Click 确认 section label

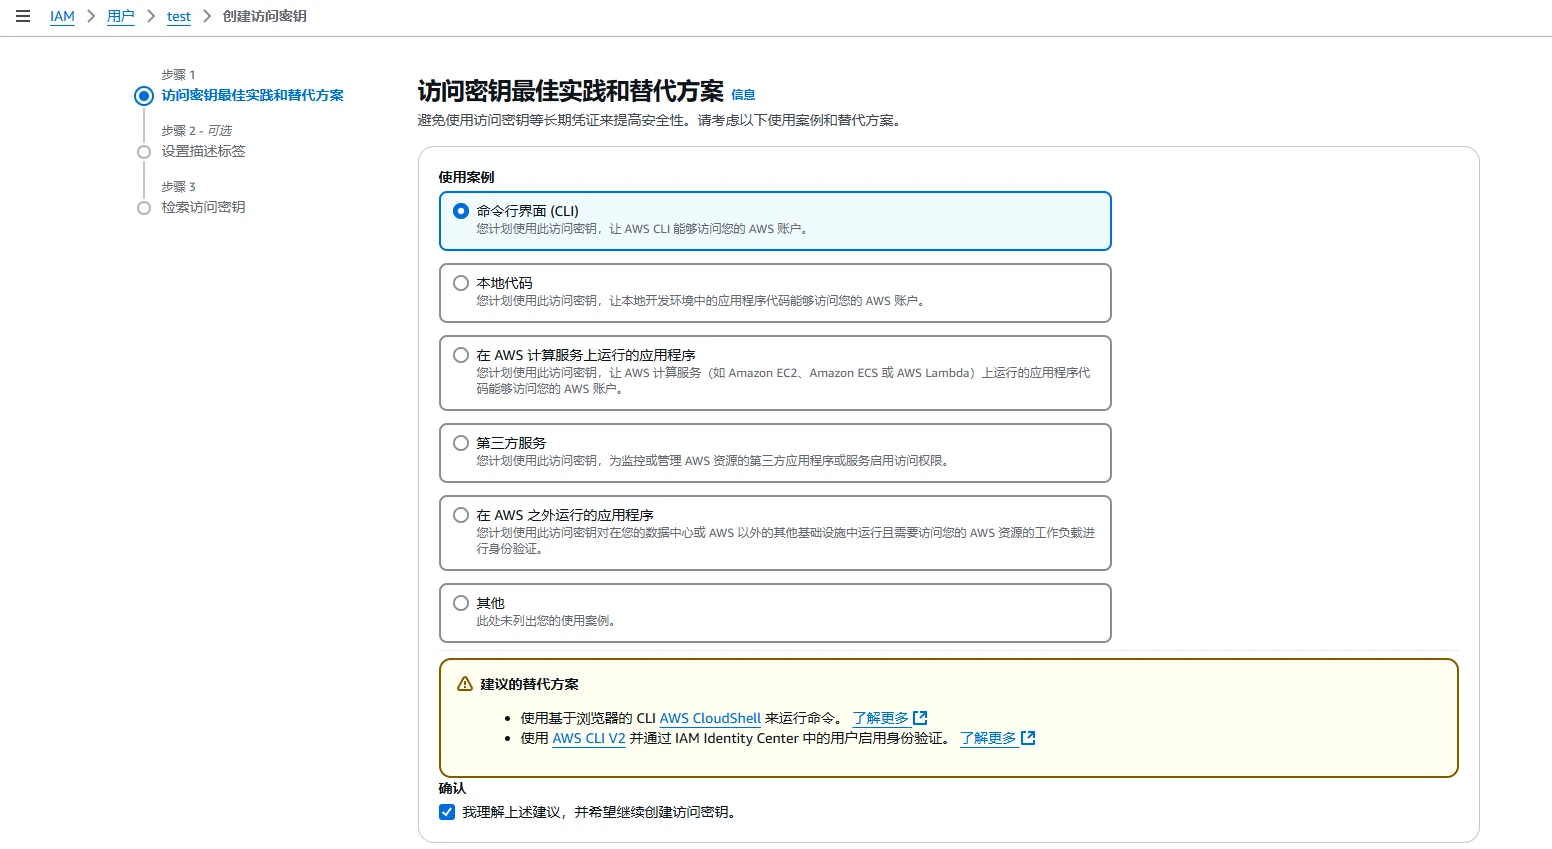(452, 788)
